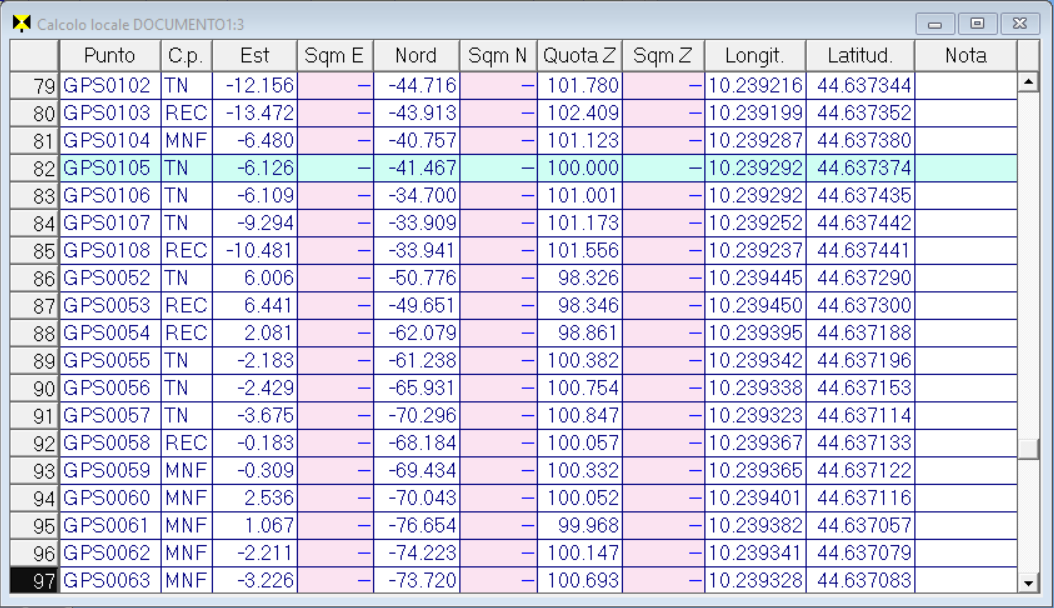Click the Latitud. column header

[x=859, y=56]
